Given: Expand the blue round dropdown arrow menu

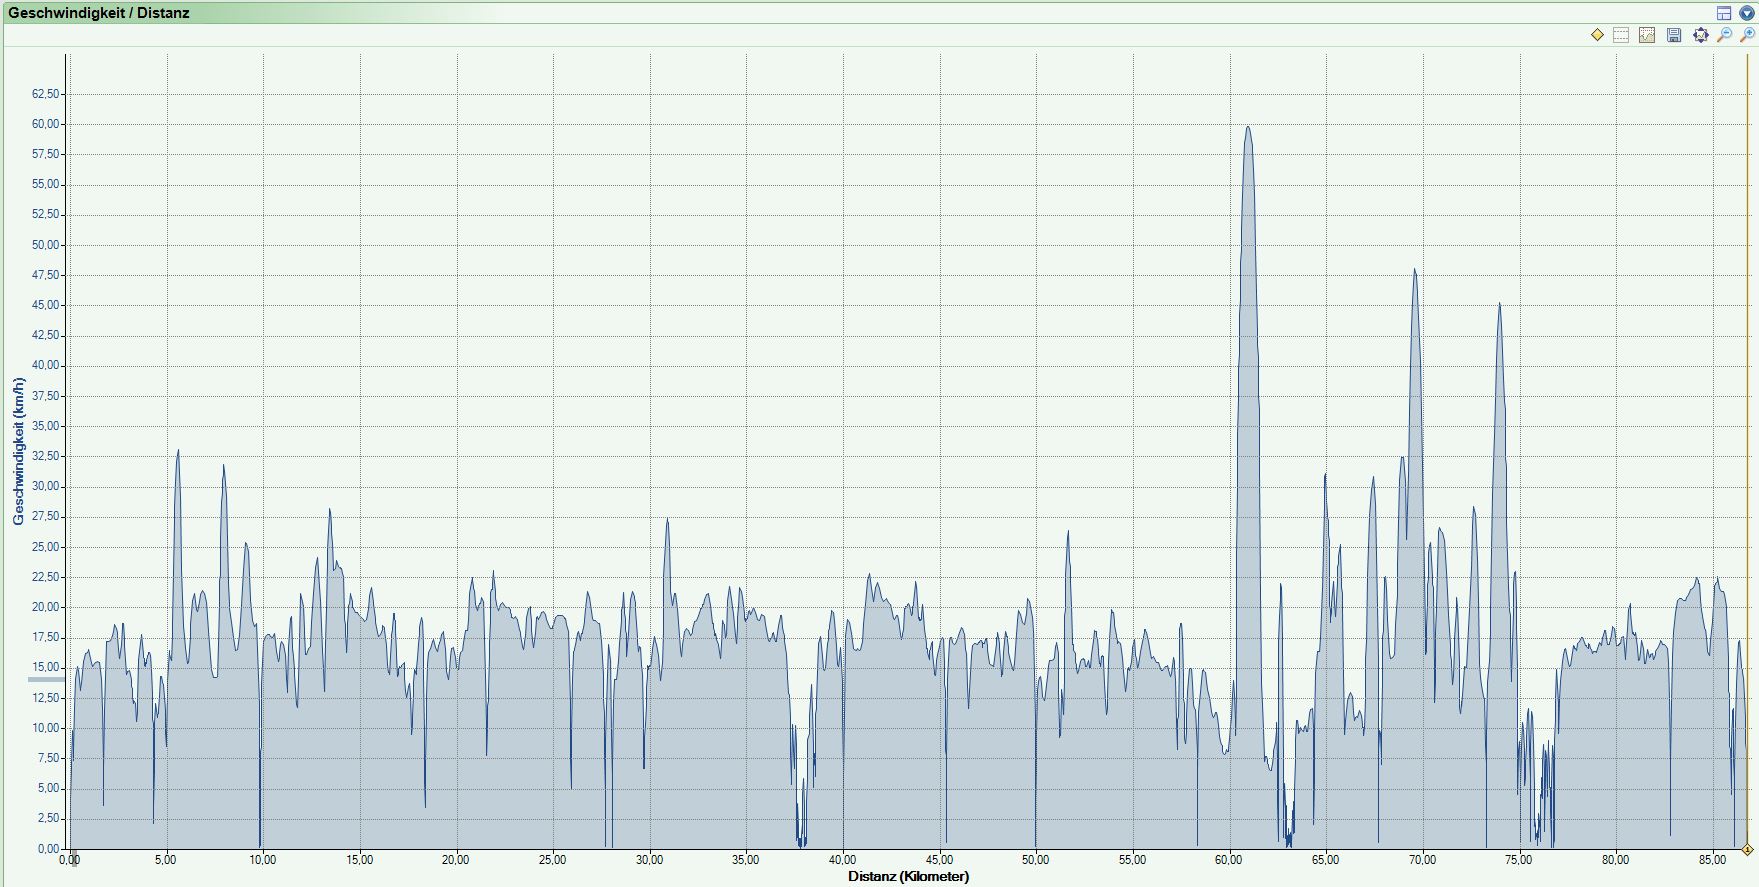Looking at the screenshot, I should point(1746,13).
